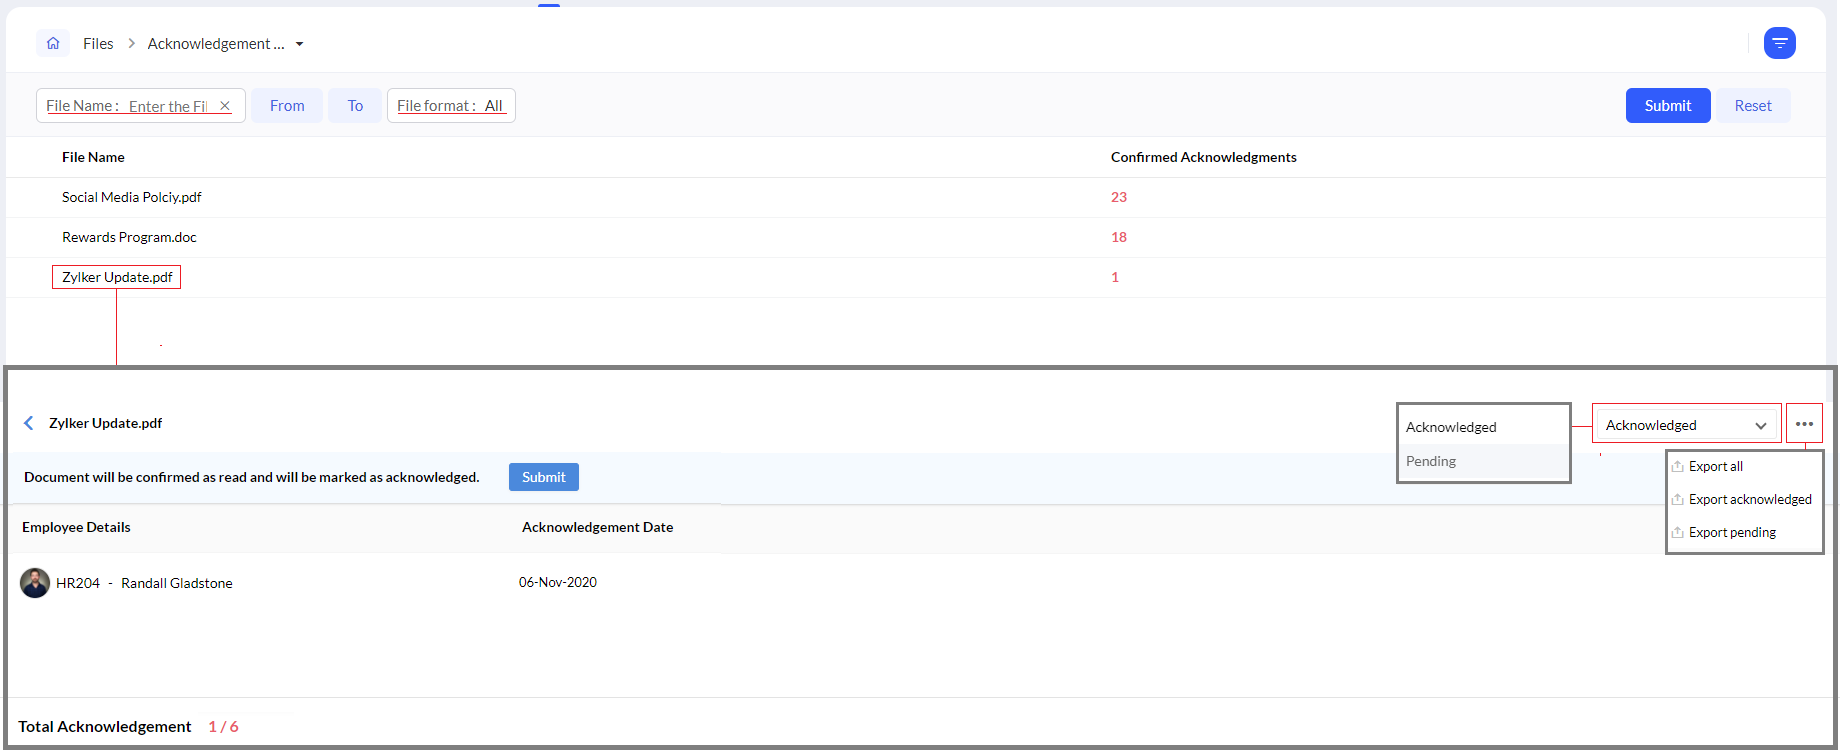Viewport: 1840px width, 754px height.
Task: Click the blue Submit filter button
Action: click(x=1668, y=106)
